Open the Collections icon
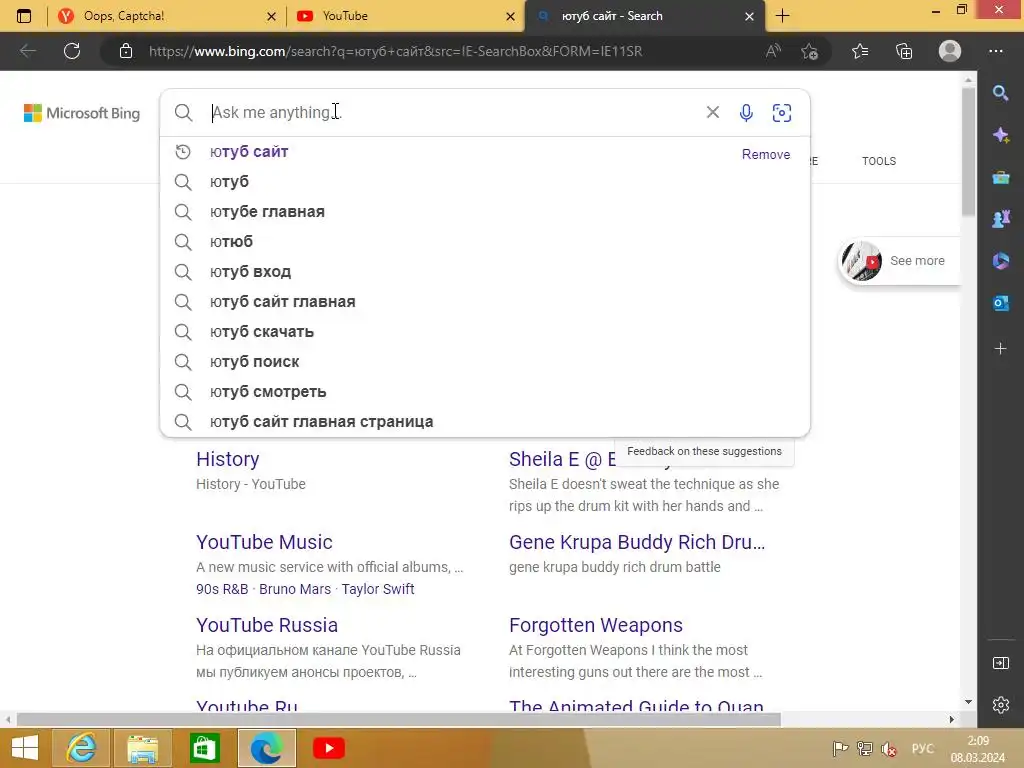The image size is (1024, 768). [x=904, y=51]
